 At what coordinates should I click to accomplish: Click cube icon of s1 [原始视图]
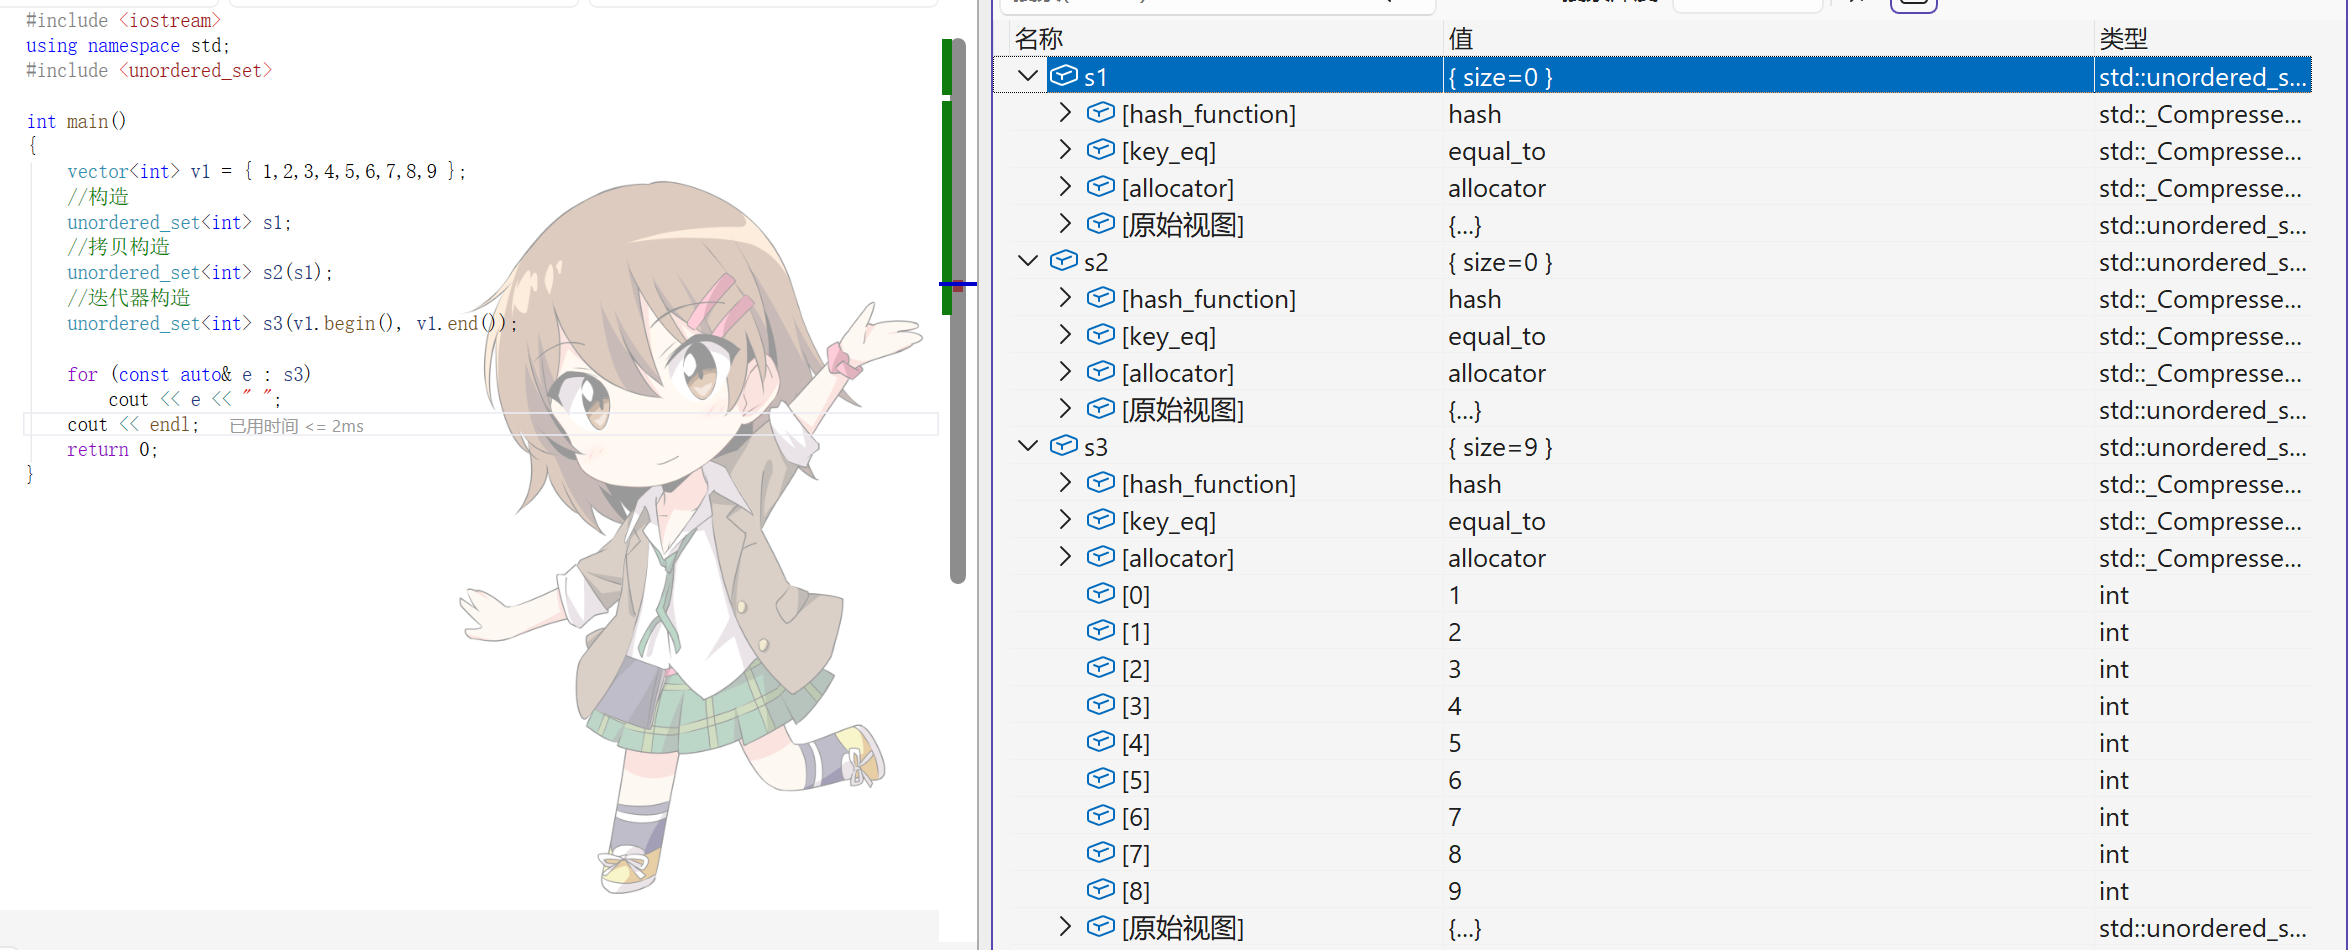1101,224
